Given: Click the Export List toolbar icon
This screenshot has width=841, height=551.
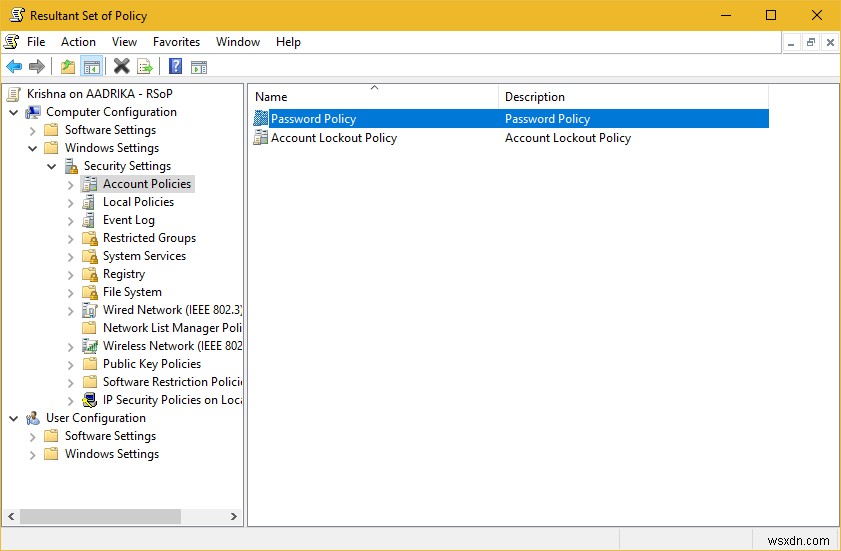Looking at the screenshot, I should coord(145,67).
